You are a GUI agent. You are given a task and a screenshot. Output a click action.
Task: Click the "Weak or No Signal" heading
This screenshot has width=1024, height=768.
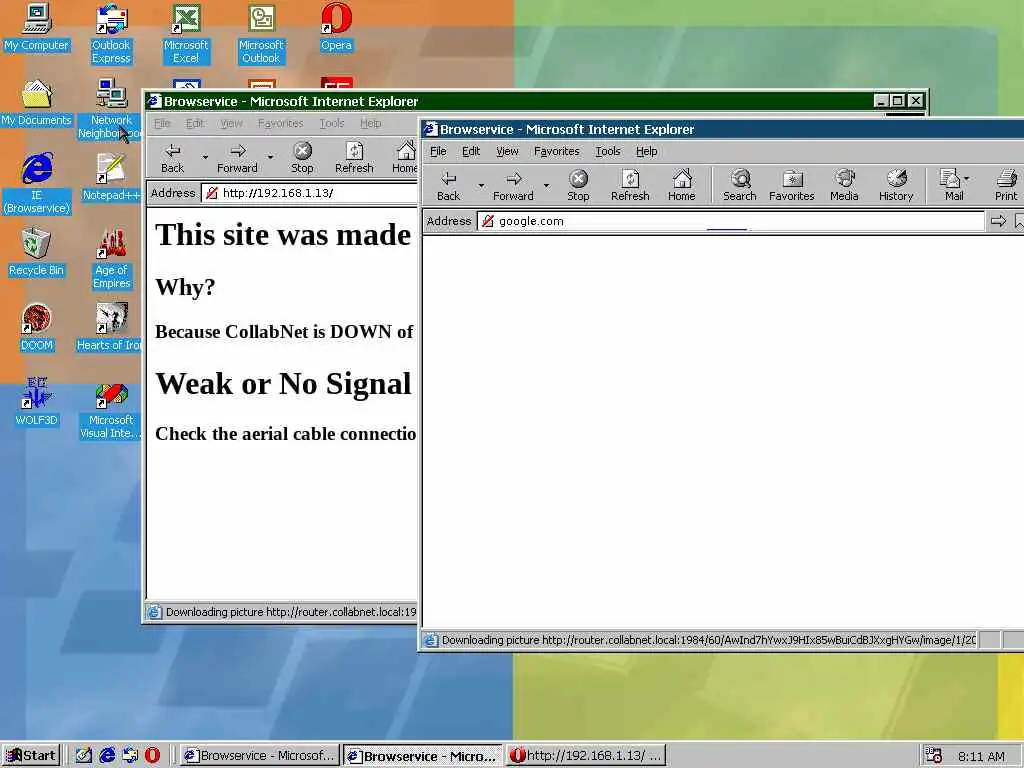click(283, 383)
